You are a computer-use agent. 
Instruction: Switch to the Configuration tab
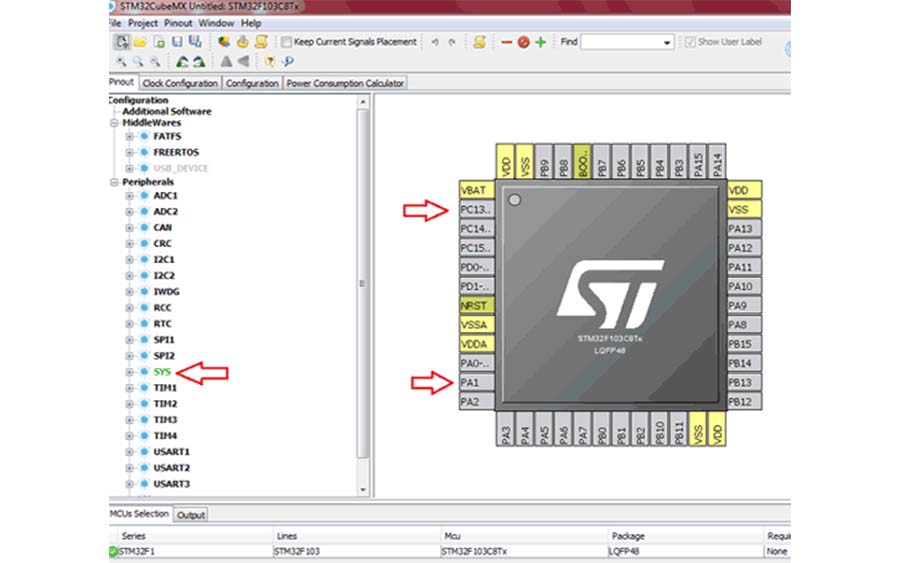(x=252, y=83)
